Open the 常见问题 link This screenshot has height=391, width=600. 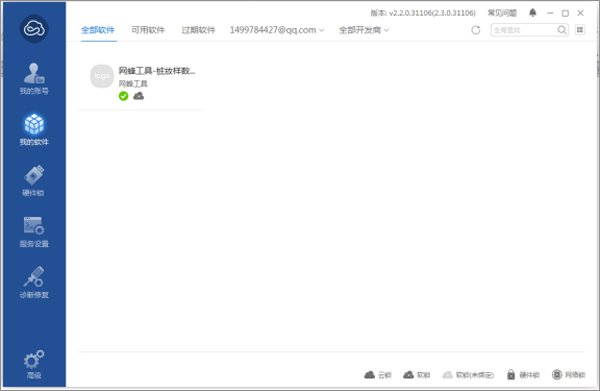(502, 13)
